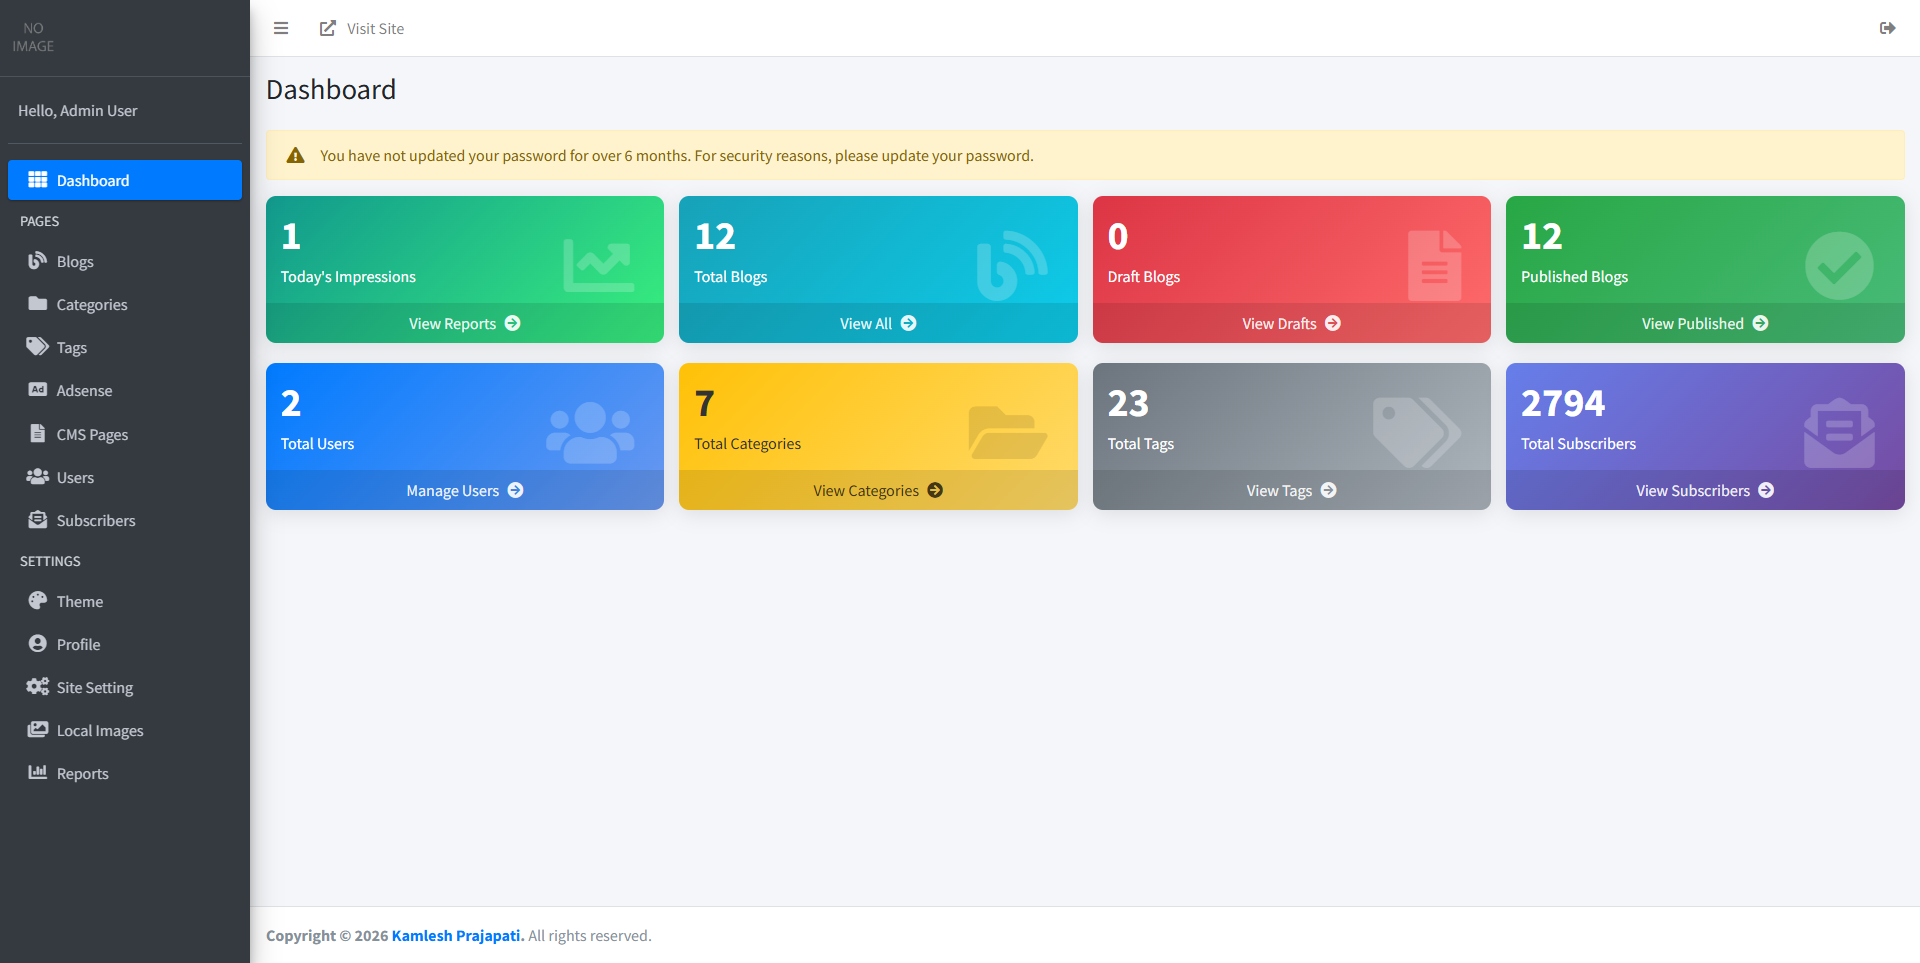
Task: Click the logout icon in top bar
Action: click(x=1887, y=28)
